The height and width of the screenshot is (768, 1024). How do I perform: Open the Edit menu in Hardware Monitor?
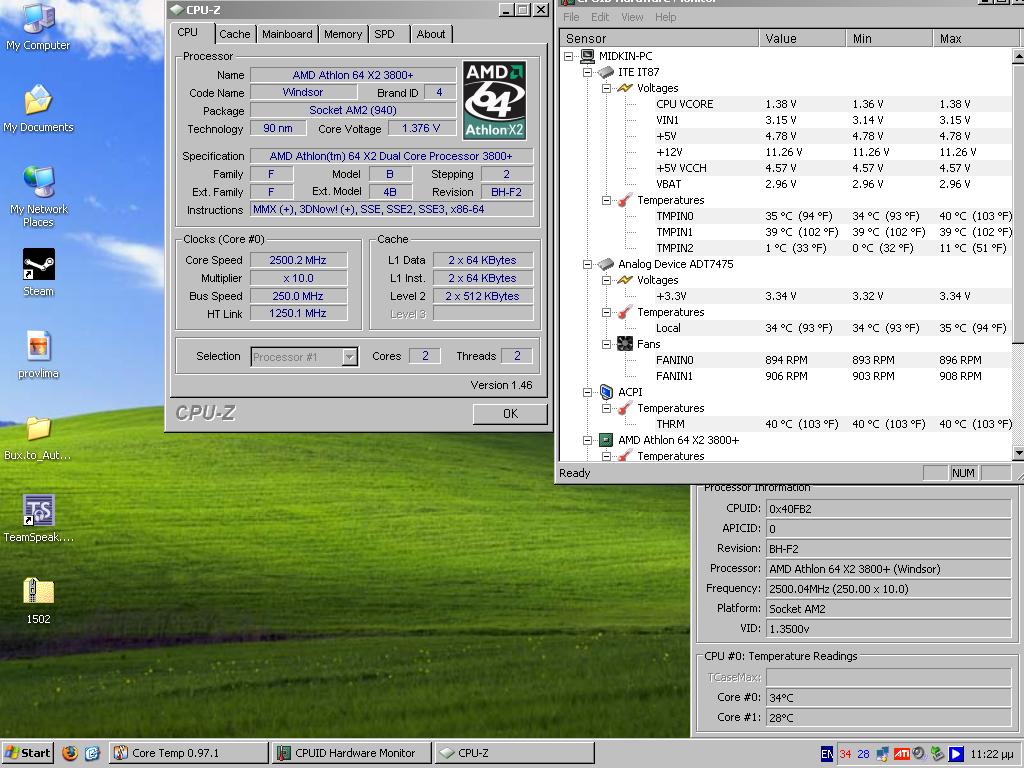[x=600, y=17]
